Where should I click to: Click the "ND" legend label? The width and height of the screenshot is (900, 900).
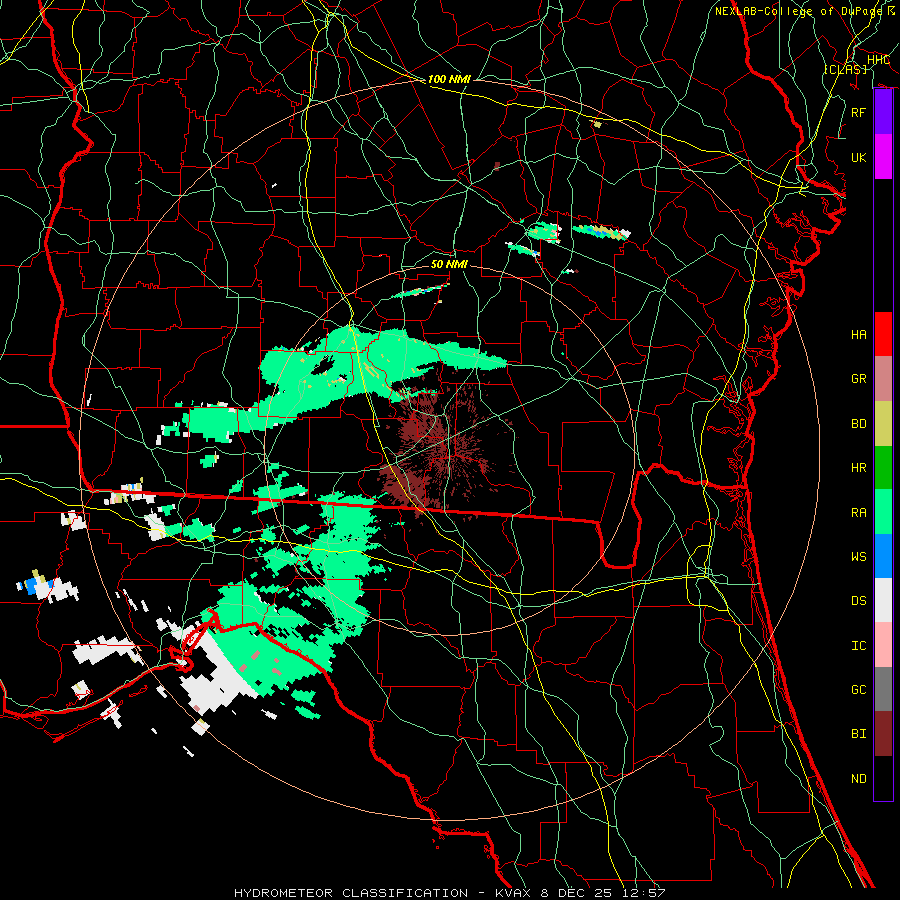click(858, 779)
